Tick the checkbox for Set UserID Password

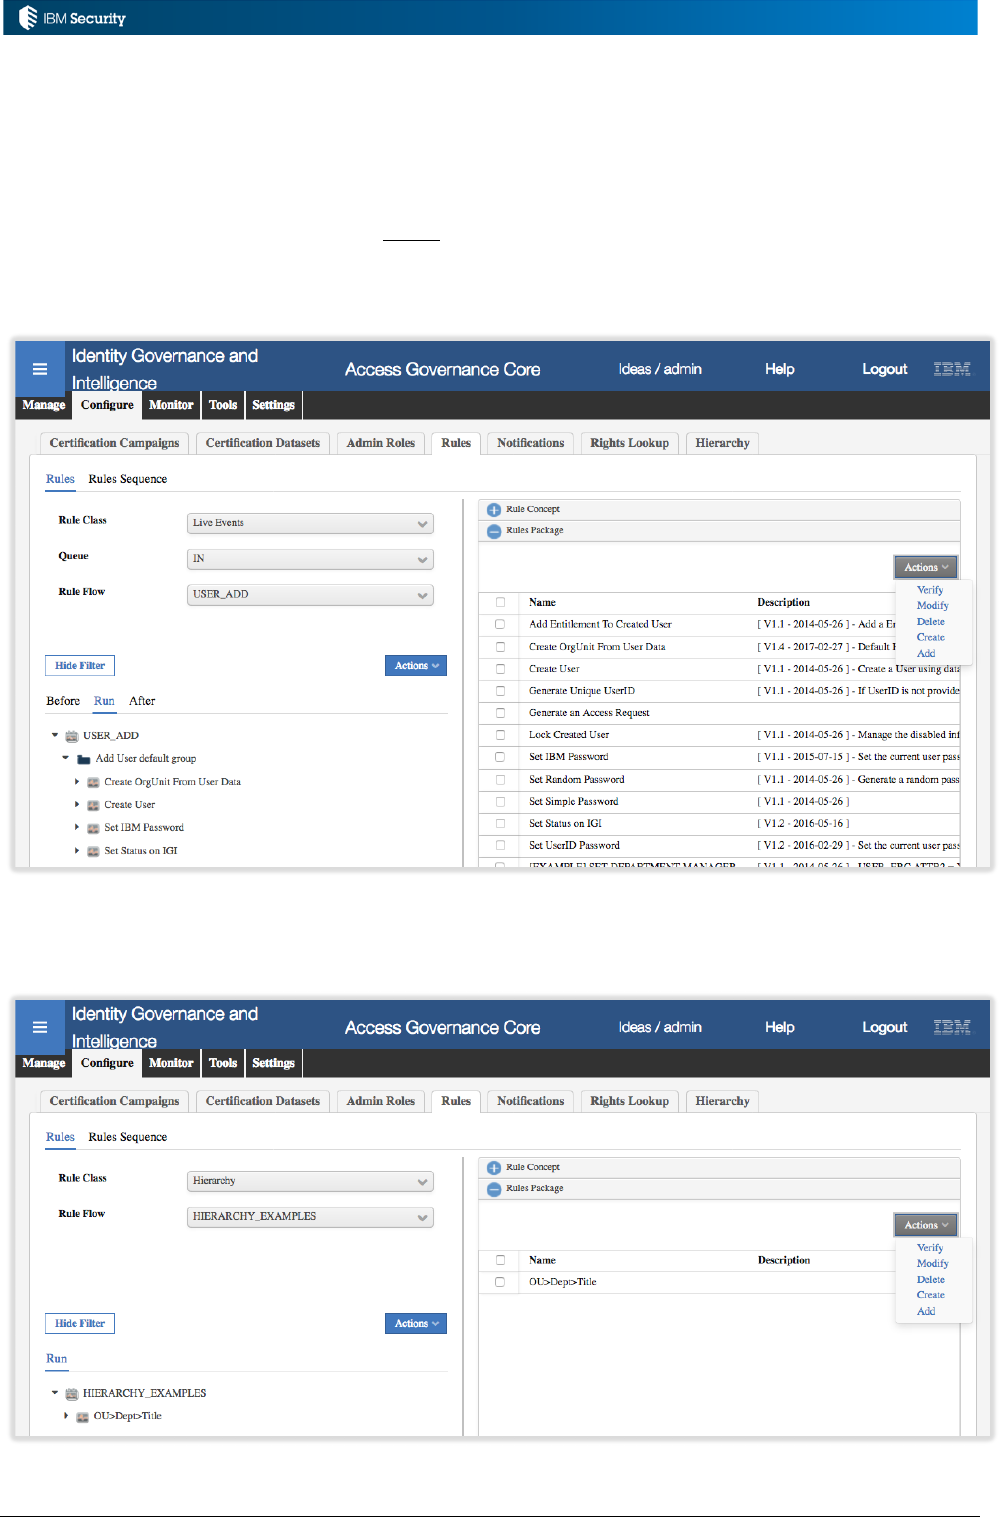point(500,846)
